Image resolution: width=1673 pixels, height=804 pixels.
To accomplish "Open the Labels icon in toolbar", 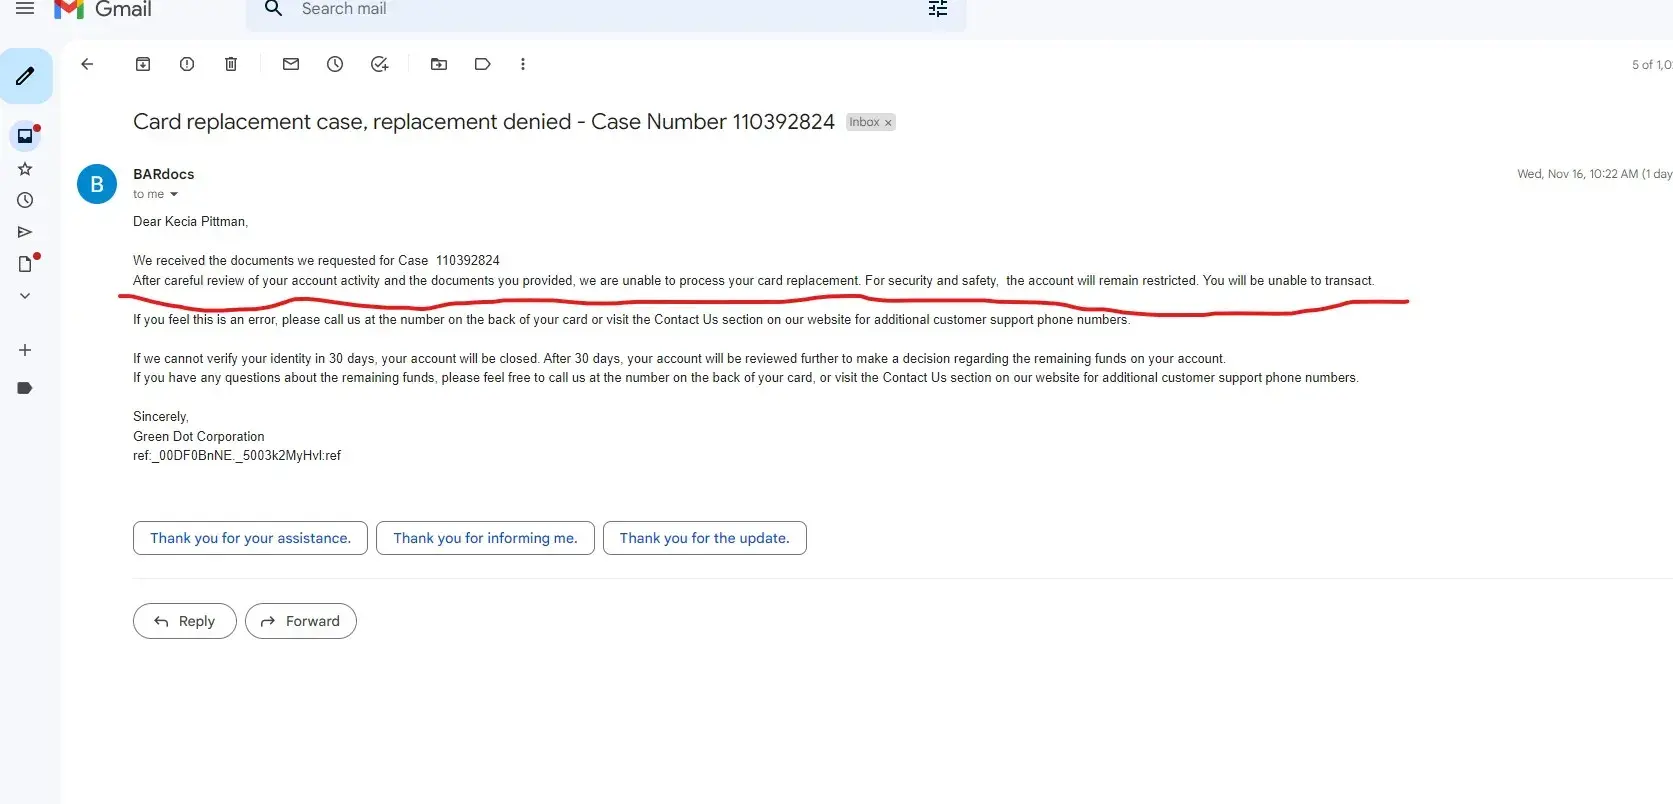I will click(483, 64).
